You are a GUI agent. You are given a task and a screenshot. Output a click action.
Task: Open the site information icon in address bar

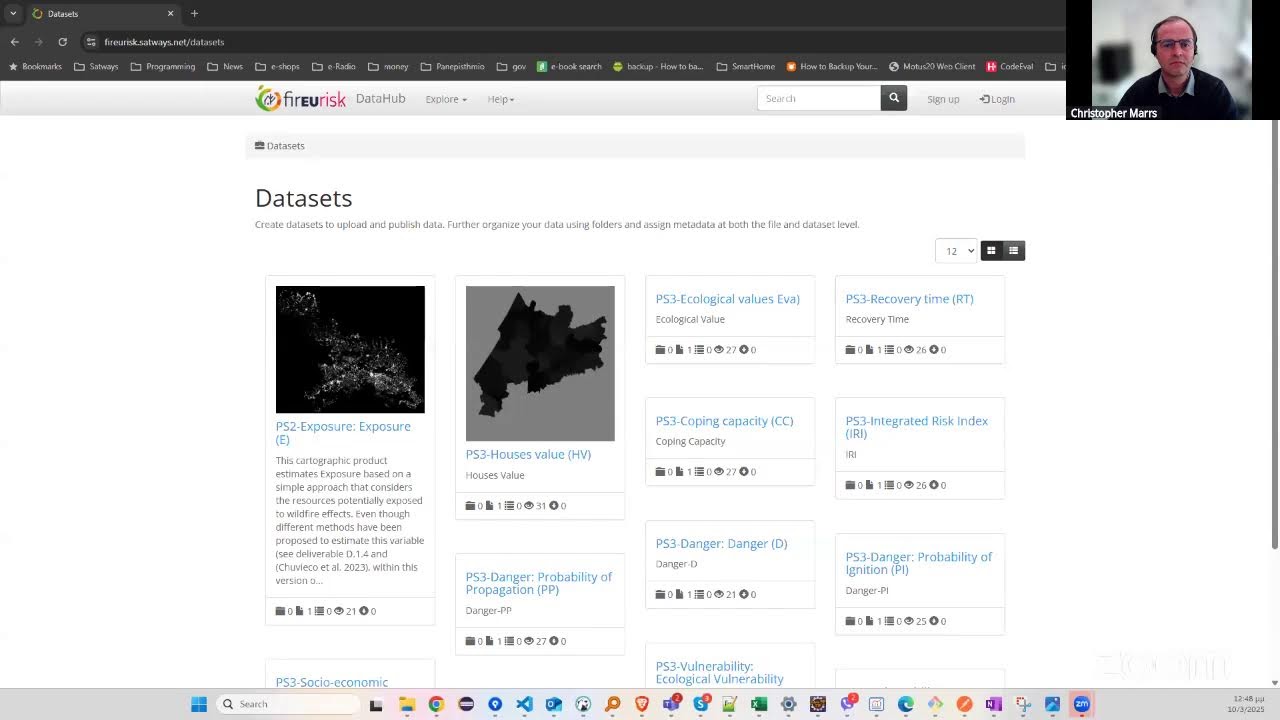coord(91,42)
